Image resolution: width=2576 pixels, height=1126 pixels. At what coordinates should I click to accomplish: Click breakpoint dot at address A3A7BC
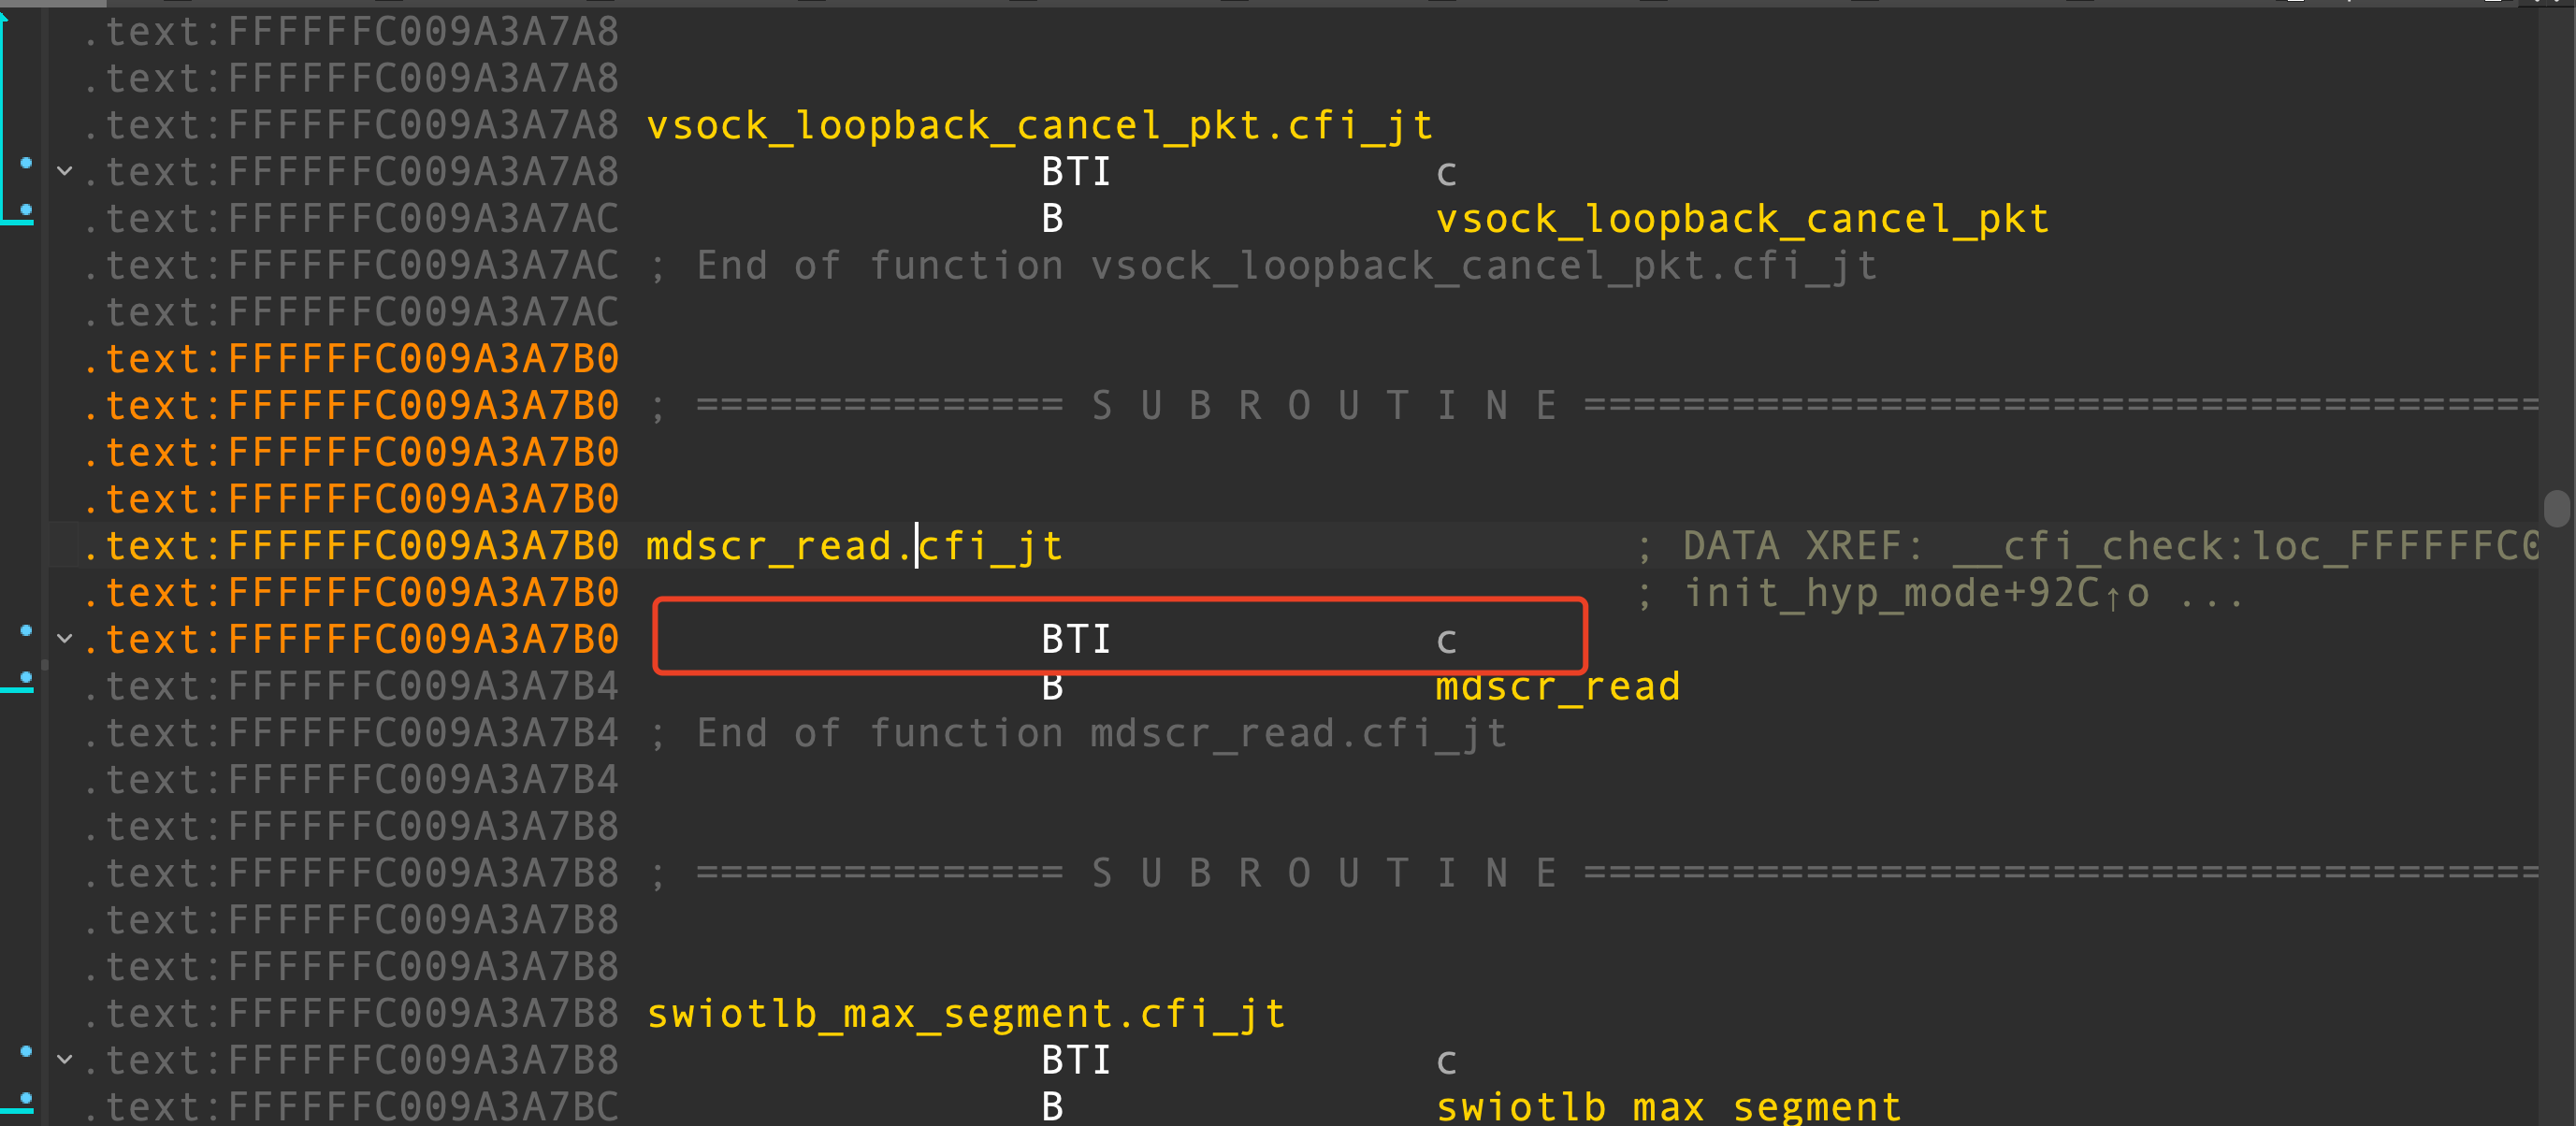pyautogui.click(x=26, y=1099)
